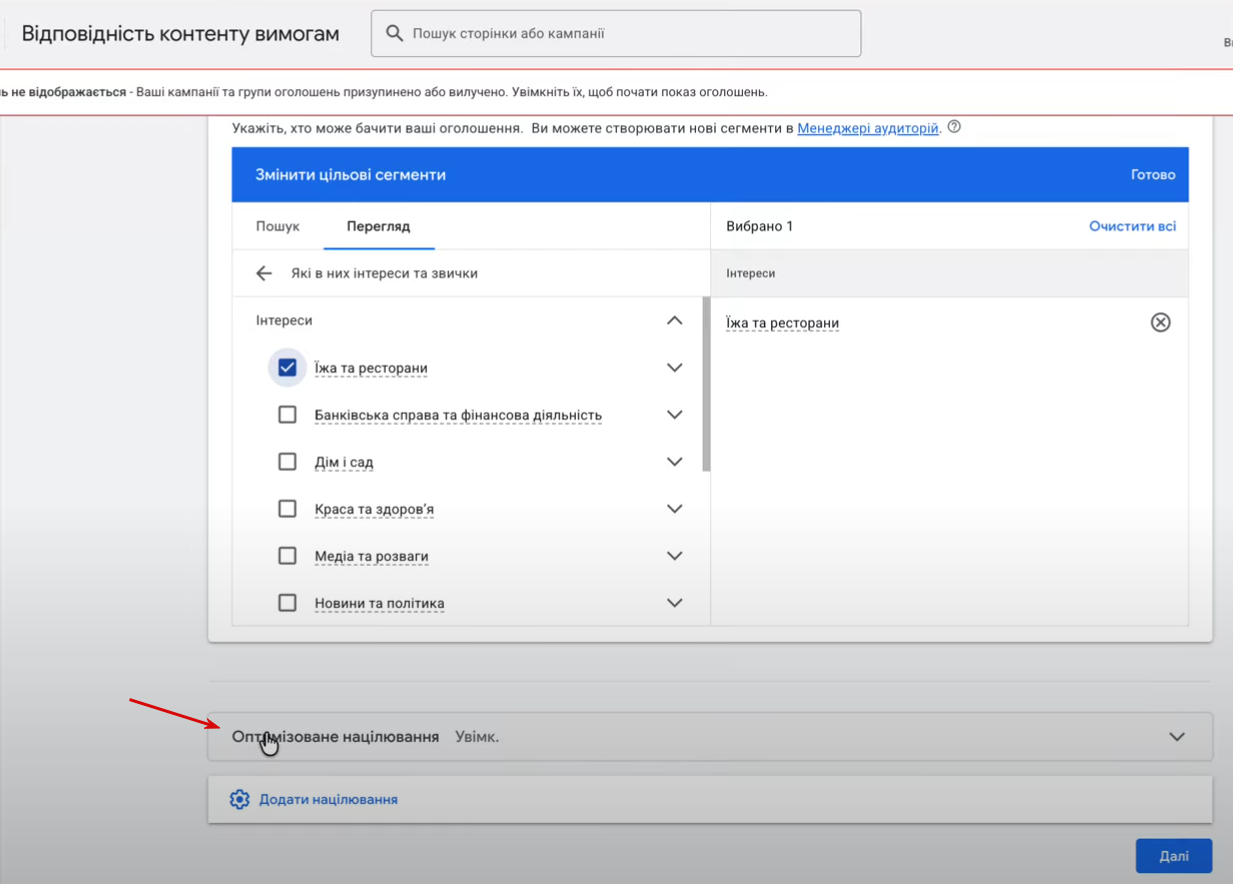1233x884 pixels.
Task: Select the Медіа та розваги checkbox
Action: coord(287,556)
